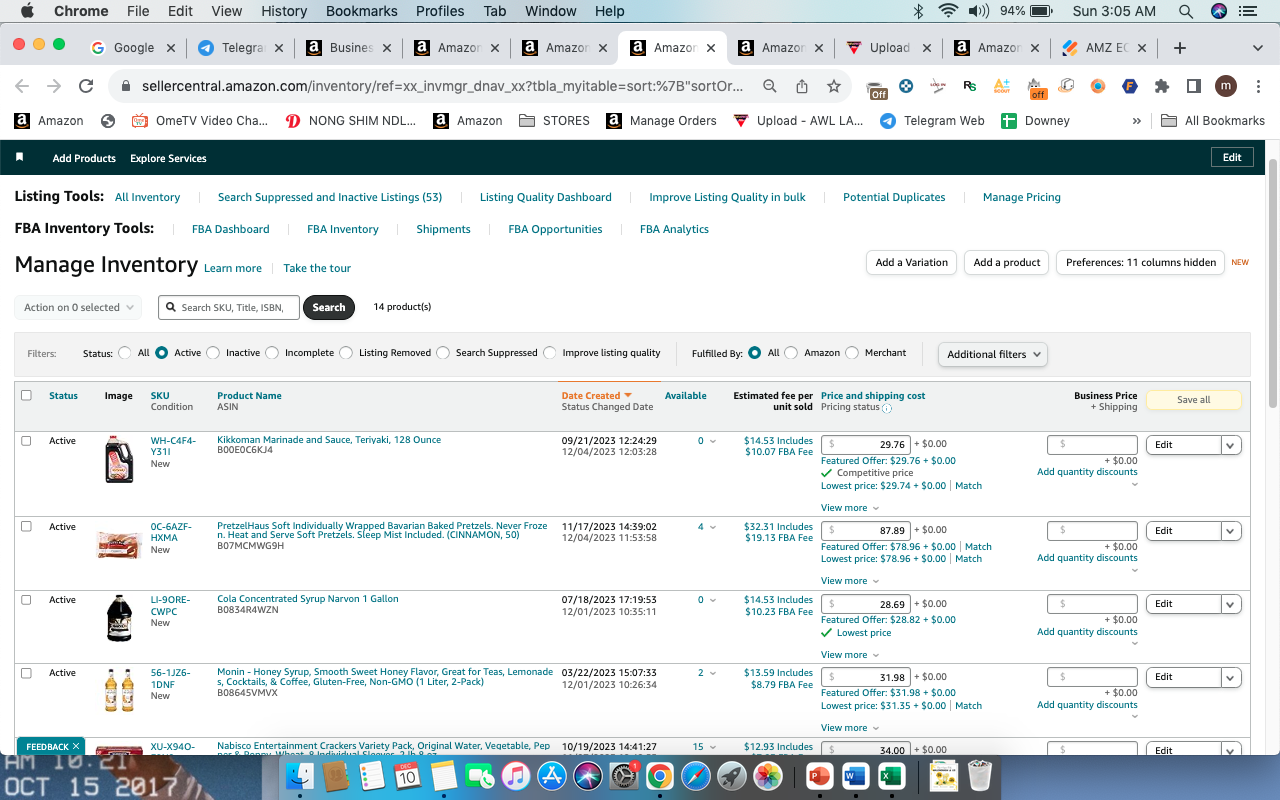Toggle Chrome side panel icon
This screenshot has height=800, width=1280.
(1193, 87)
